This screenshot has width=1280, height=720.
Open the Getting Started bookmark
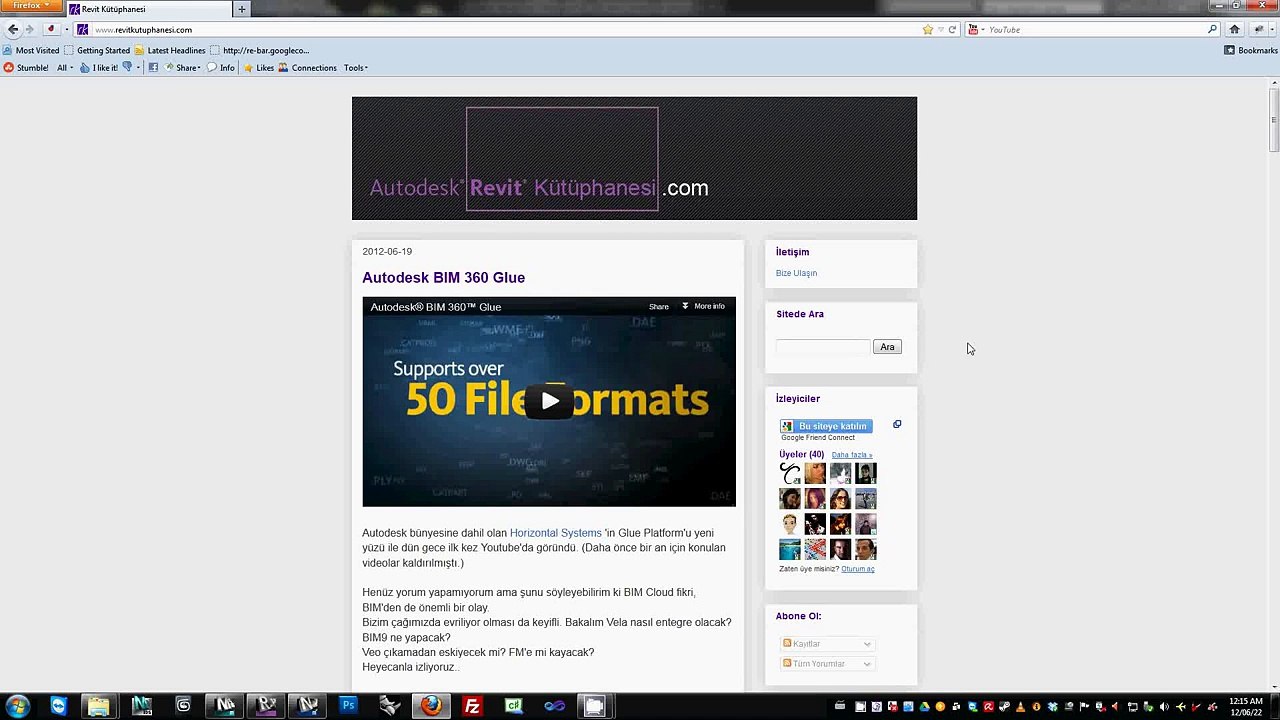click(97, 50)
